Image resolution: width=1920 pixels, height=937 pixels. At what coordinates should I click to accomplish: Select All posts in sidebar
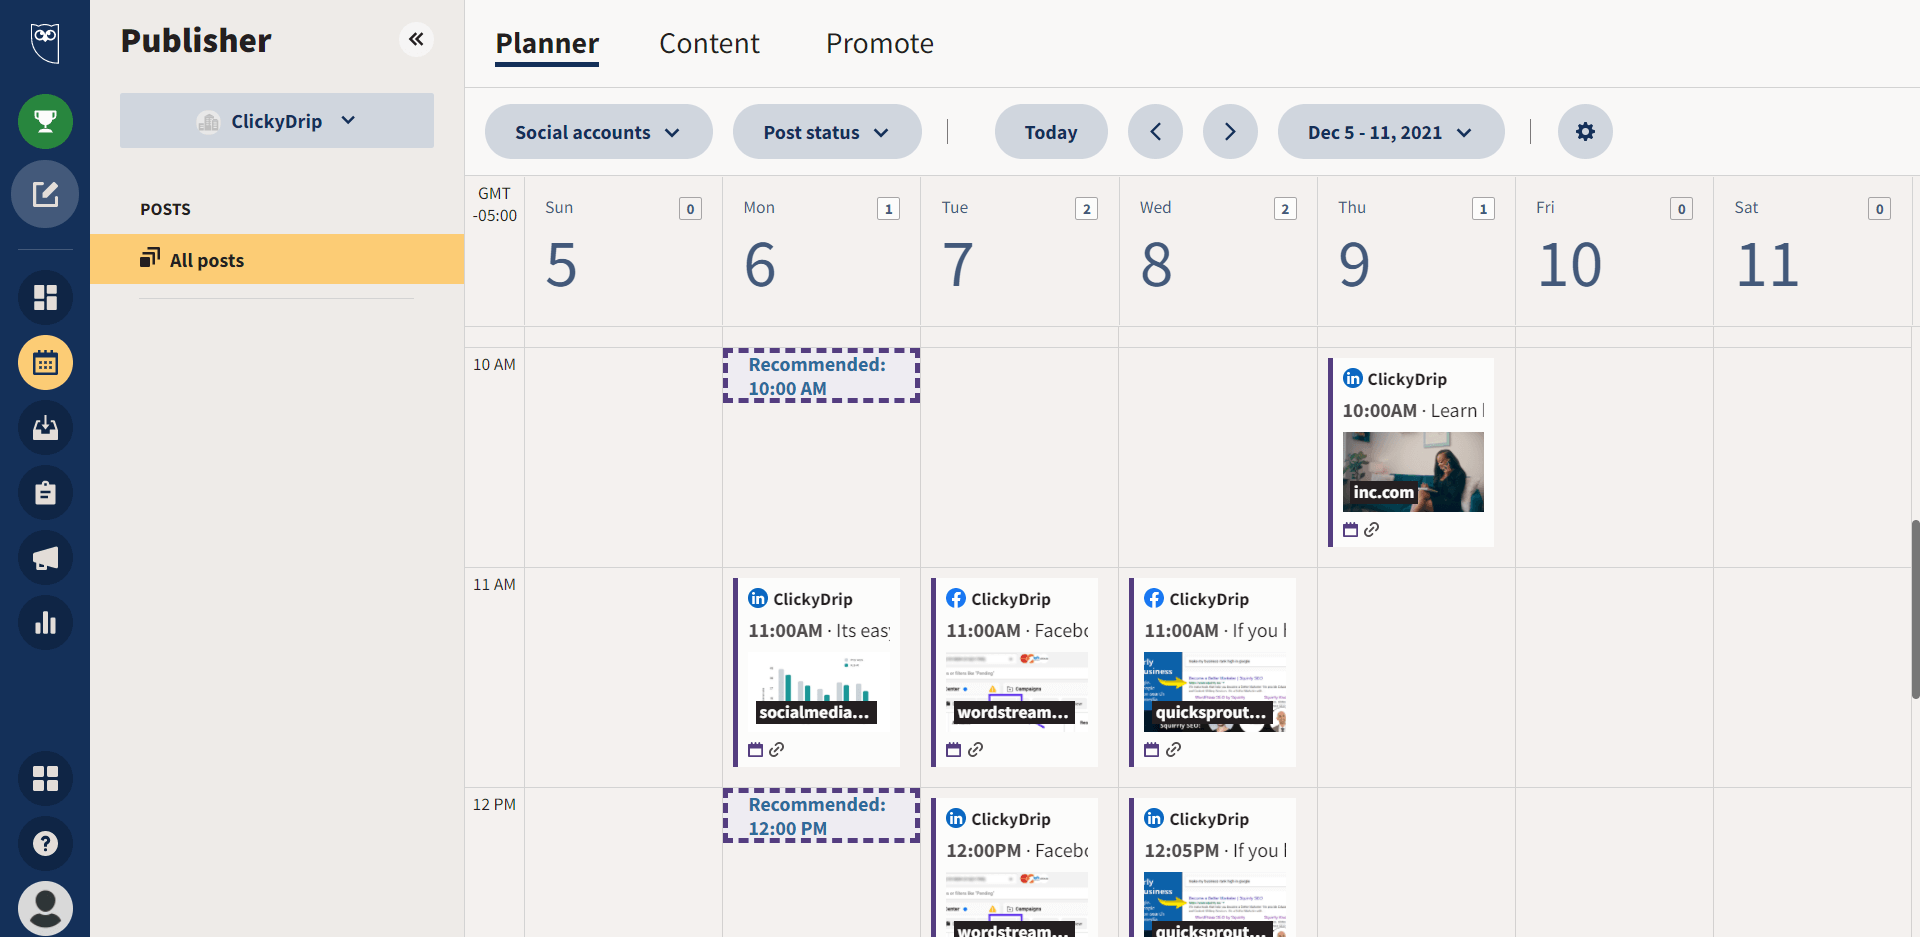(277, 259)
